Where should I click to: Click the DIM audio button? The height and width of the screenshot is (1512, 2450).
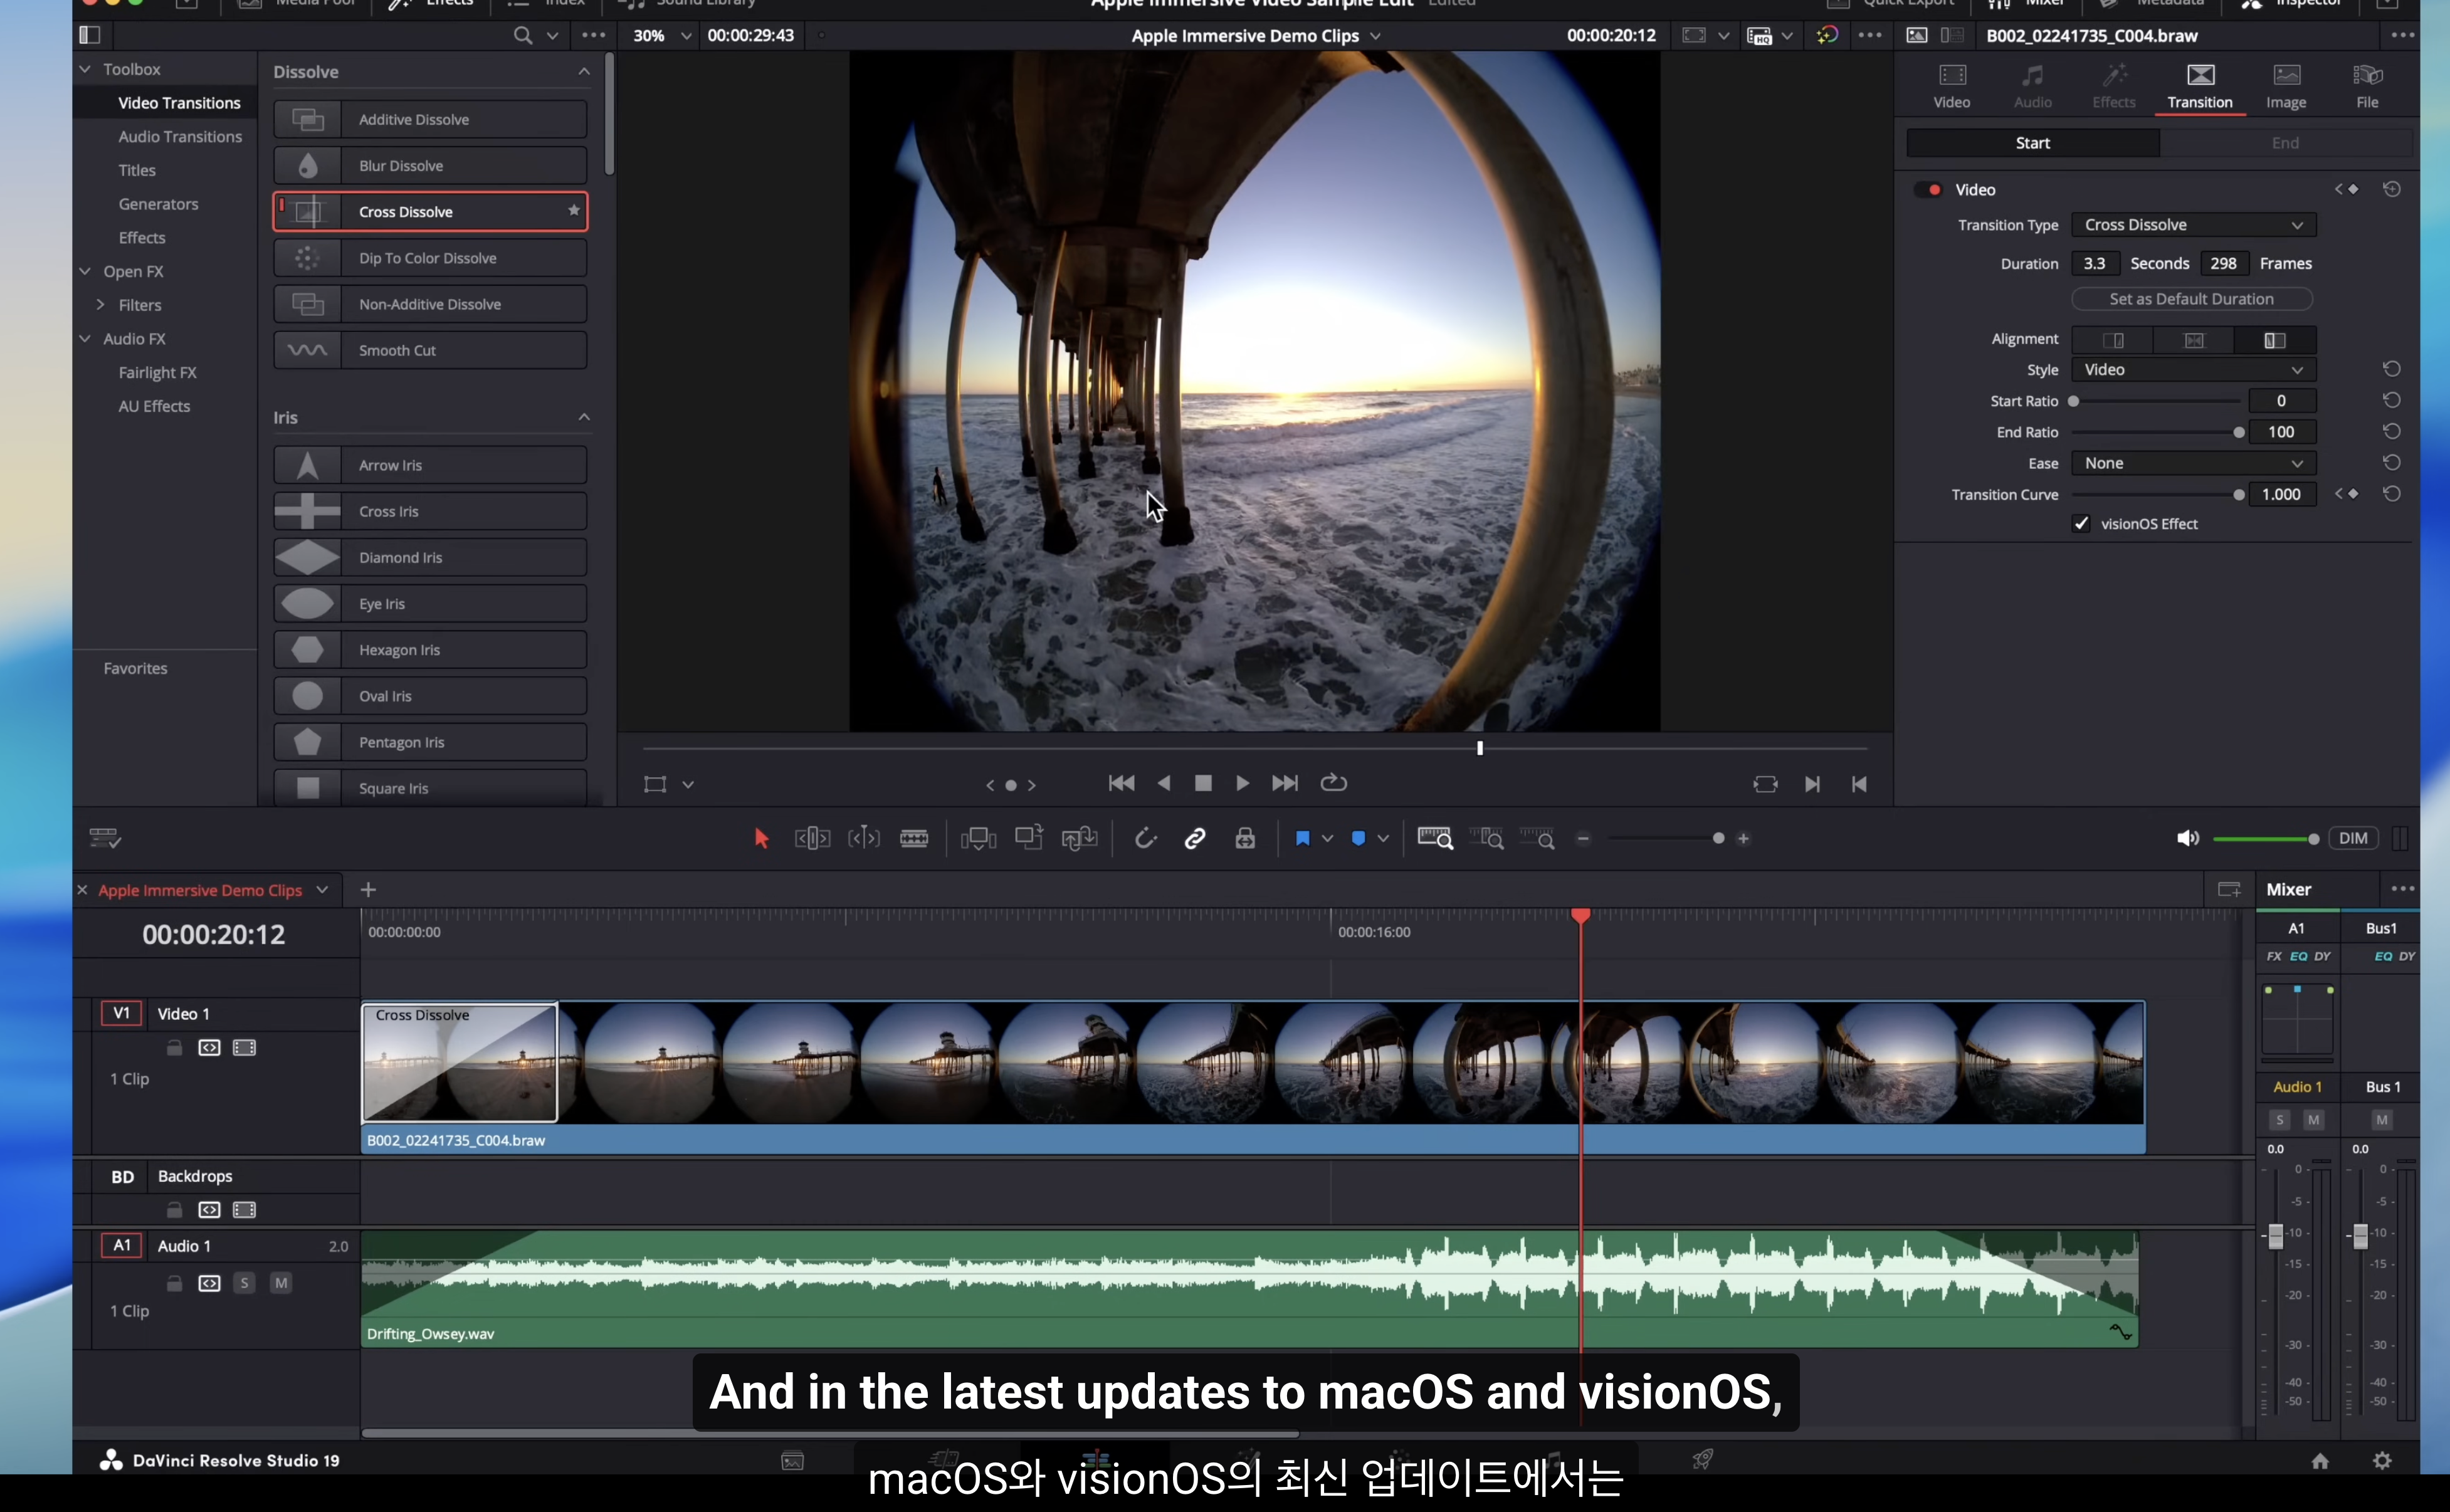click(2353, 838)
